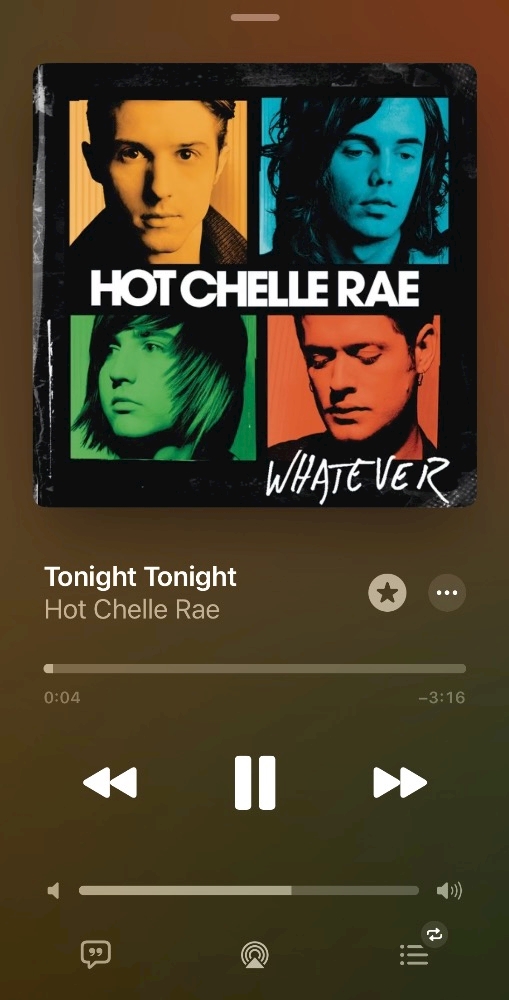
Task: Toggle the repeat badge on the queue icon
Action: click(x=434, y=934)
